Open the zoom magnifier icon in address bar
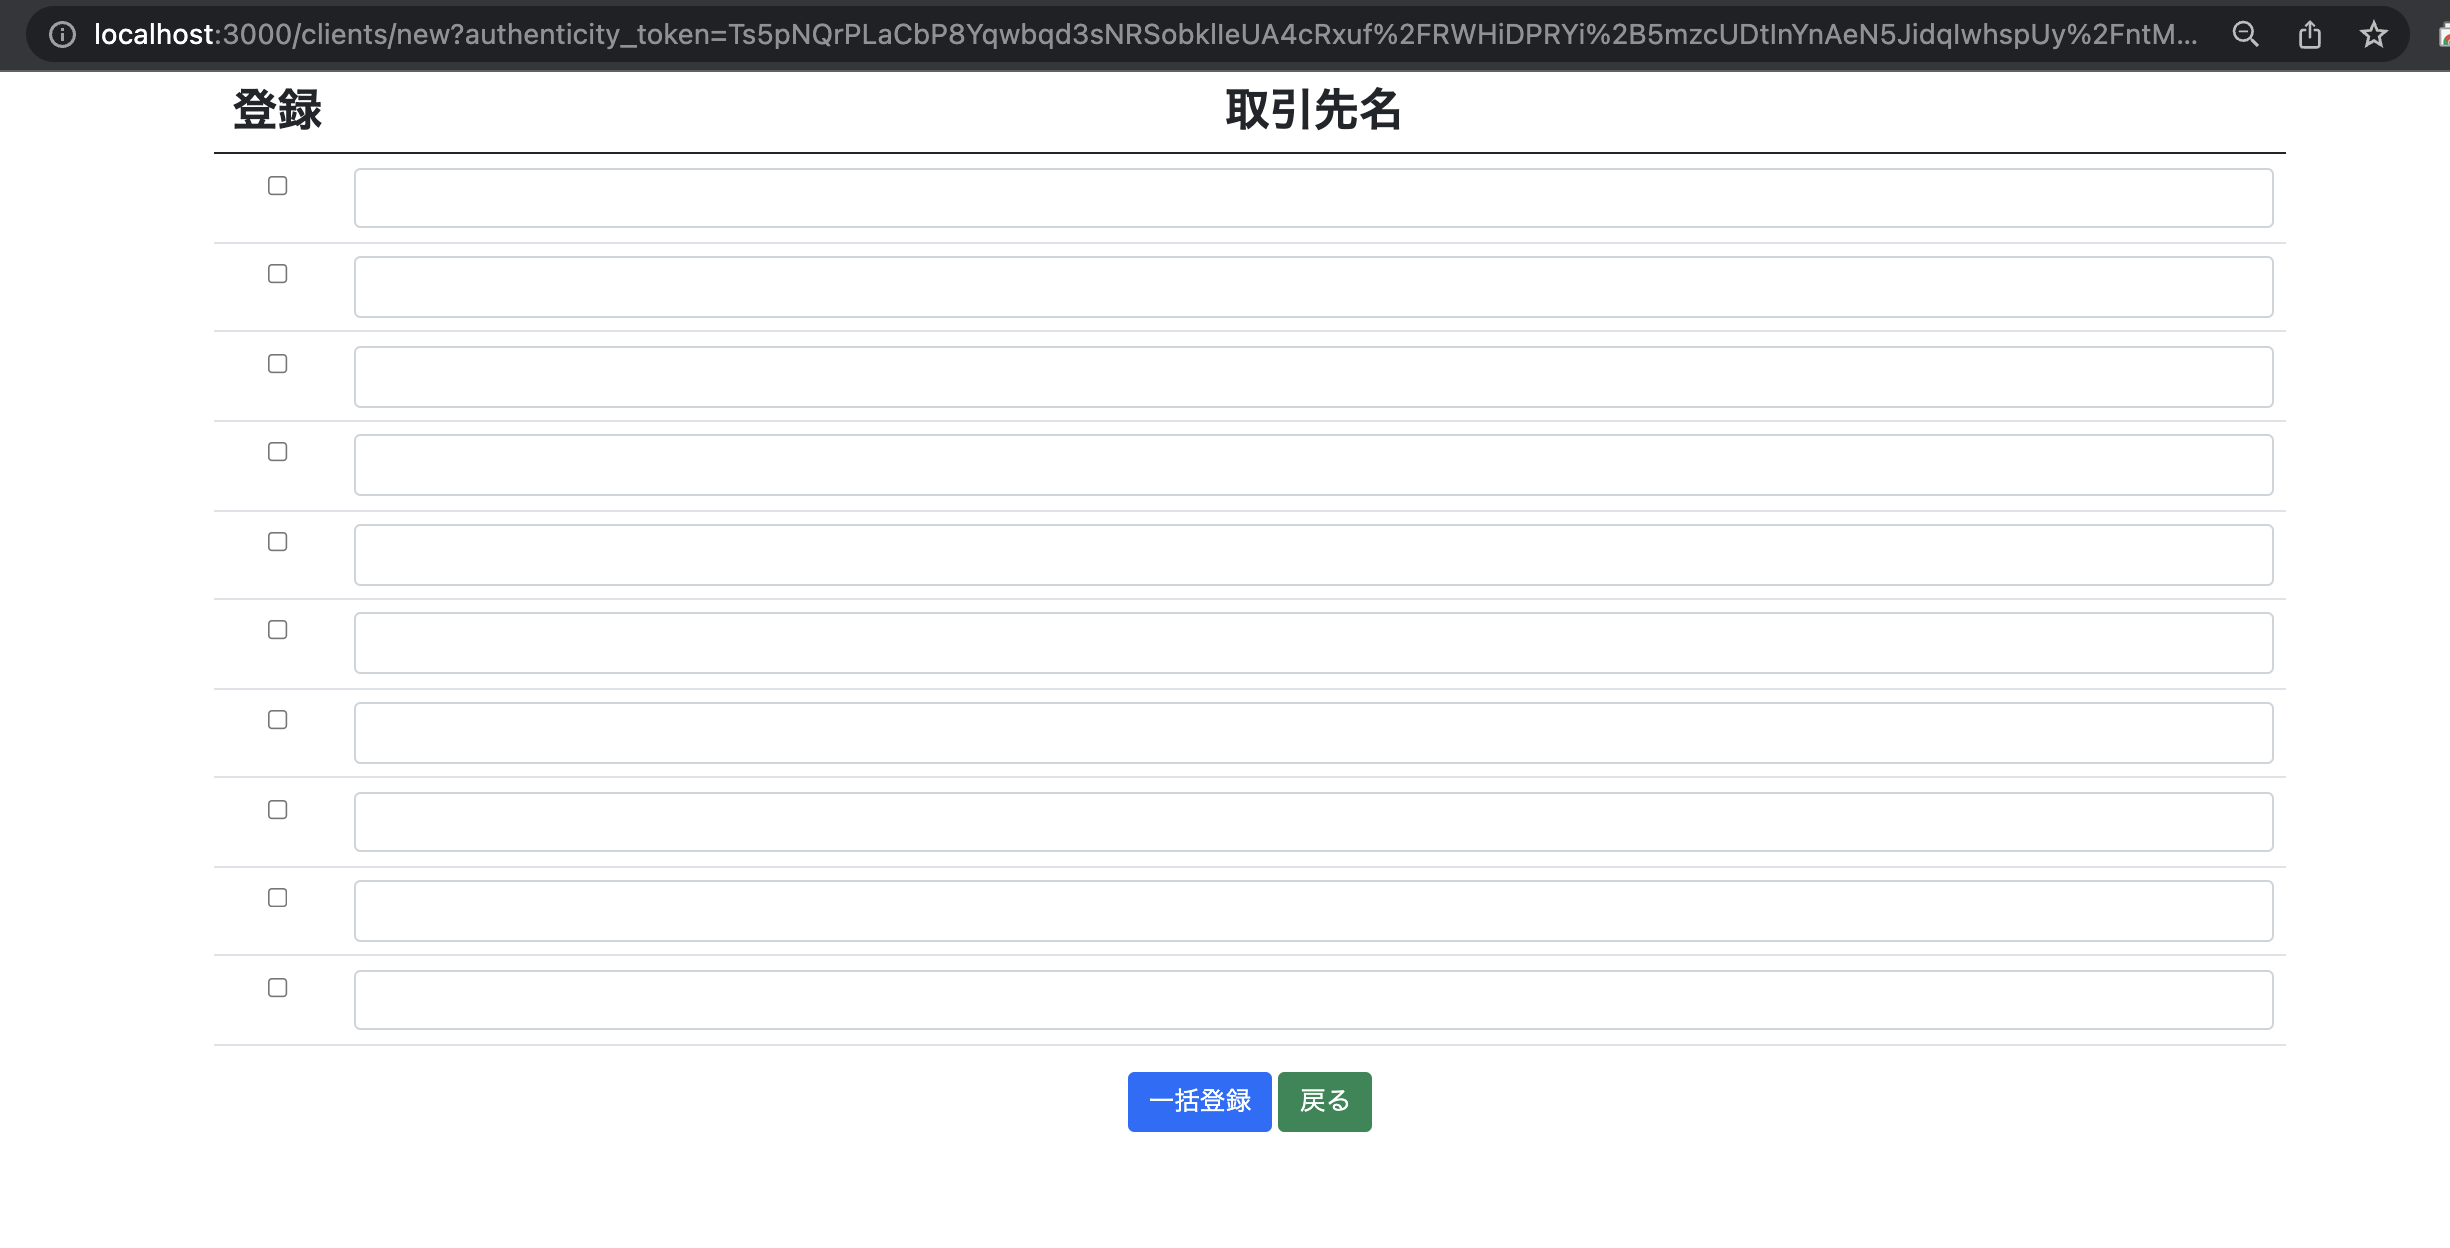The width and height of the screenshot is (2450, 1248). point(2245,35)
